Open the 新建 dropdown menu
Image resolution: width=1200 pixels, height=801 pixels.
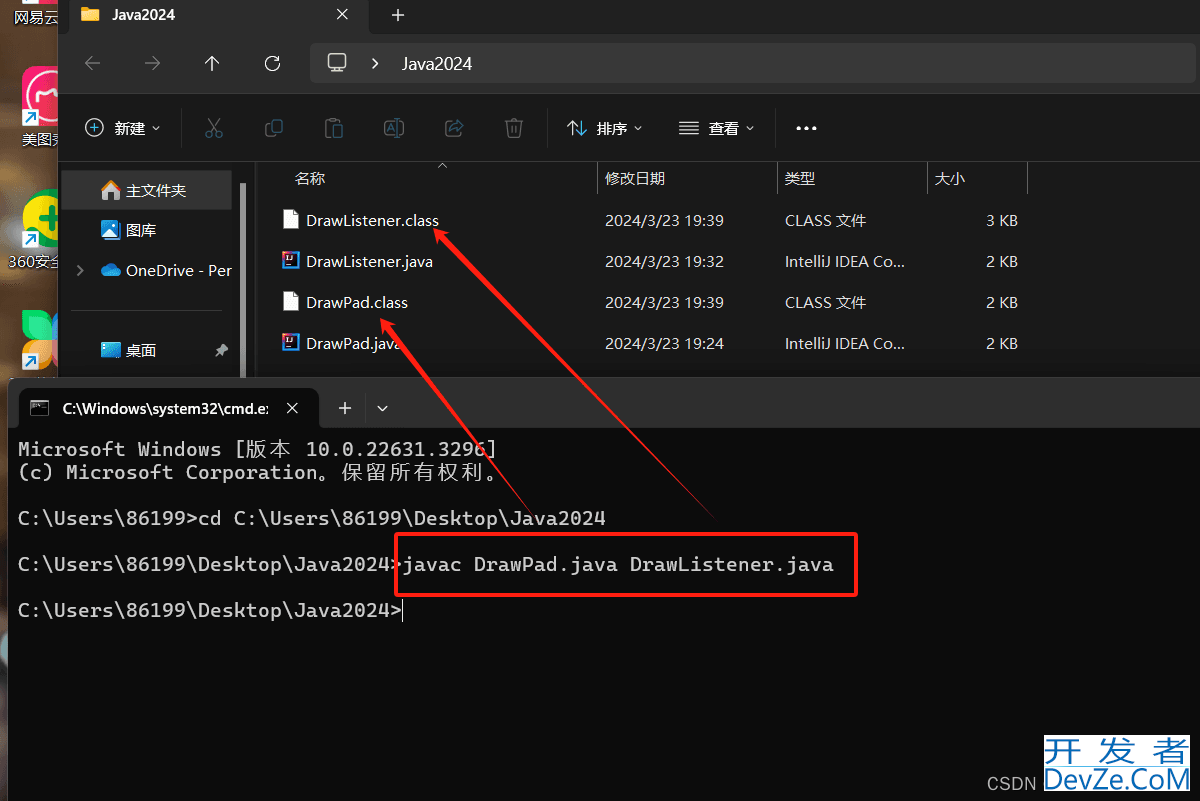pos(122,128)
